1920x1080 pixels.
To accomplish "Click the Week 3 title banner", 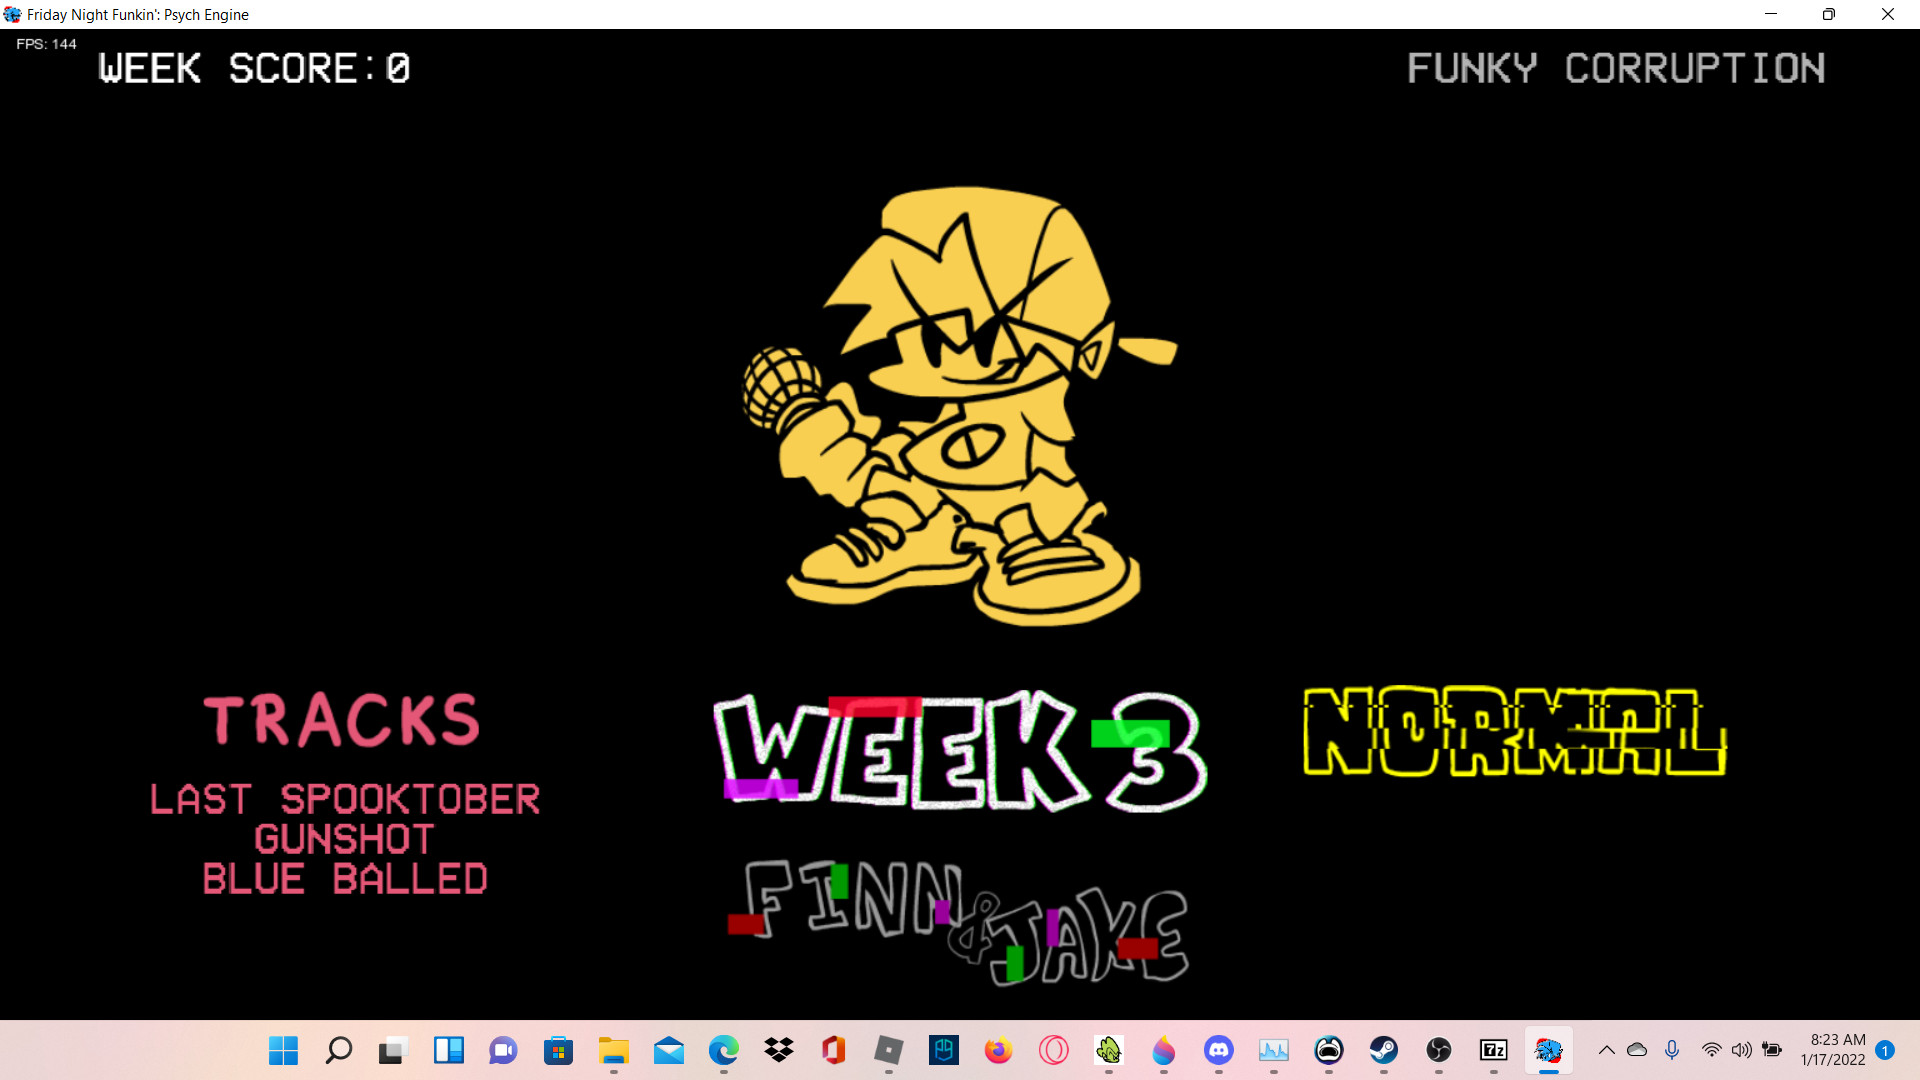I will (x=960, y=753).
